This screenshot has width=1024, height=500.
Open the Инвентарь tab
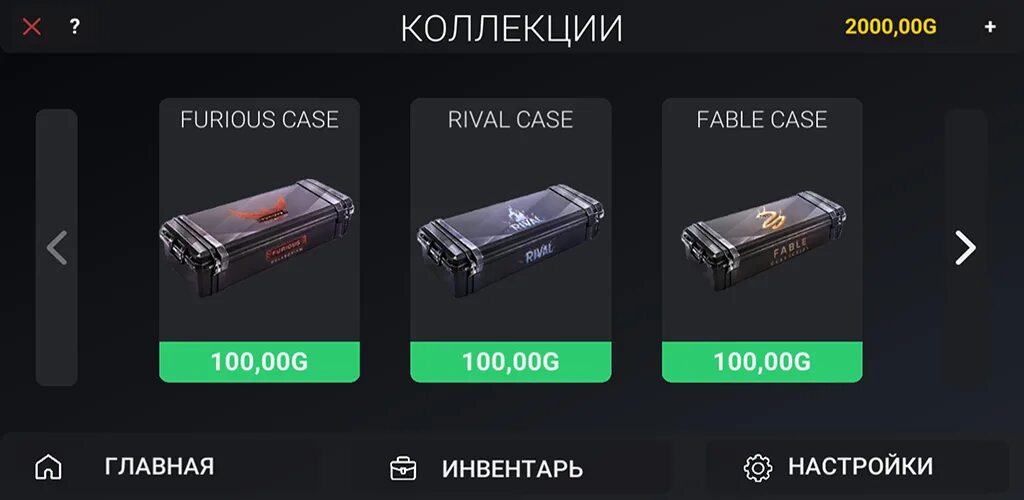coord(512,467)
